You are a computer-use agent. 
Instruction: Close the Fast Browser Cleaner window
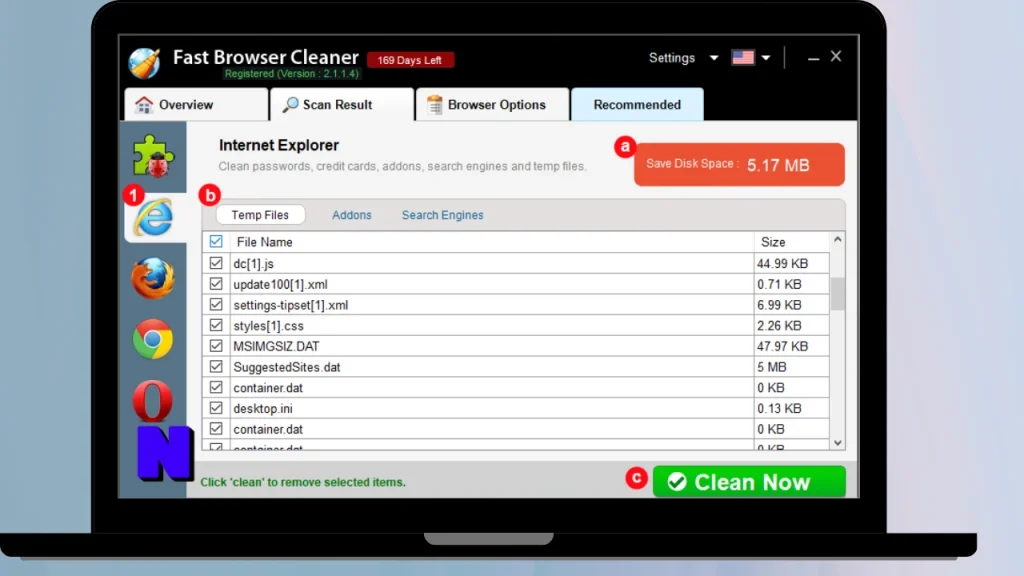(836, 57)
